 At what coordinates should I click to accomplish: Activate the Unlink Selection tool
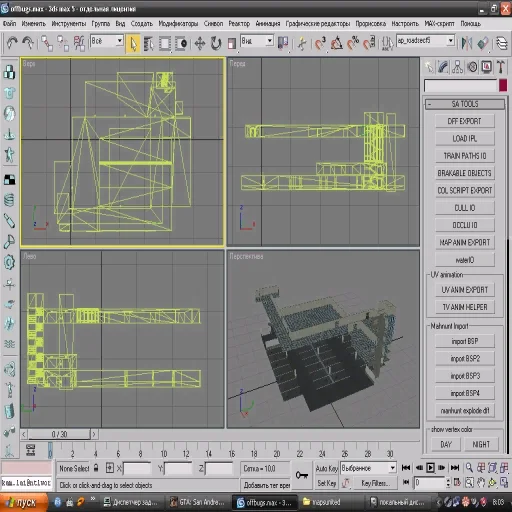(x=63, y=43)
